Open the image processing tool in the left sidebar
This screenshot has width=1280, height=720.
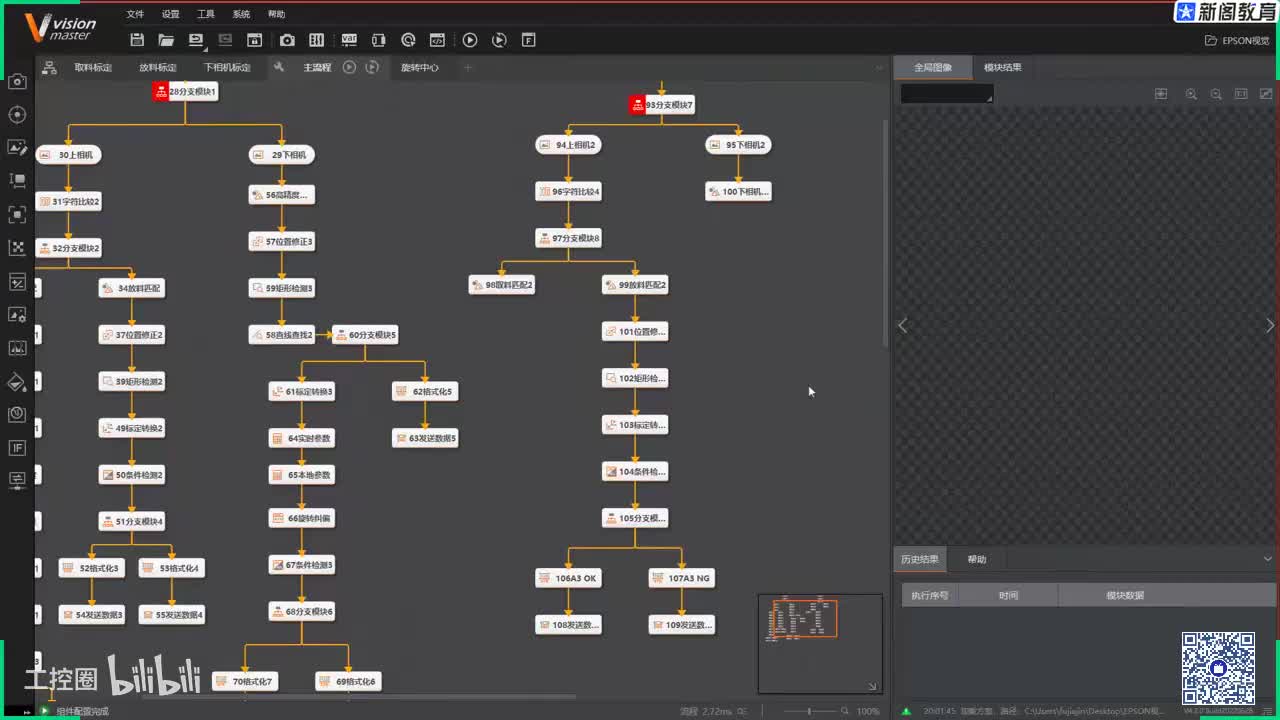point(17,147)
